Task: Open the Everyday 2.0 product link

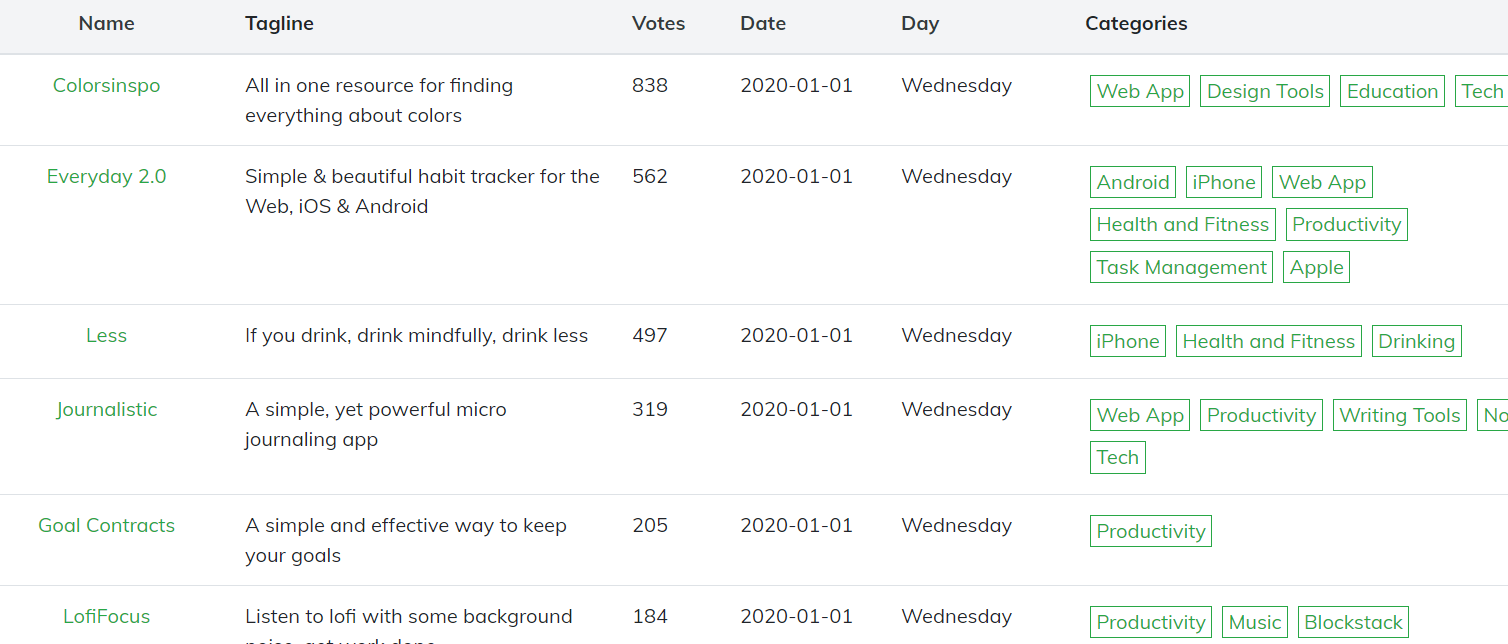Action: point(106,177)
